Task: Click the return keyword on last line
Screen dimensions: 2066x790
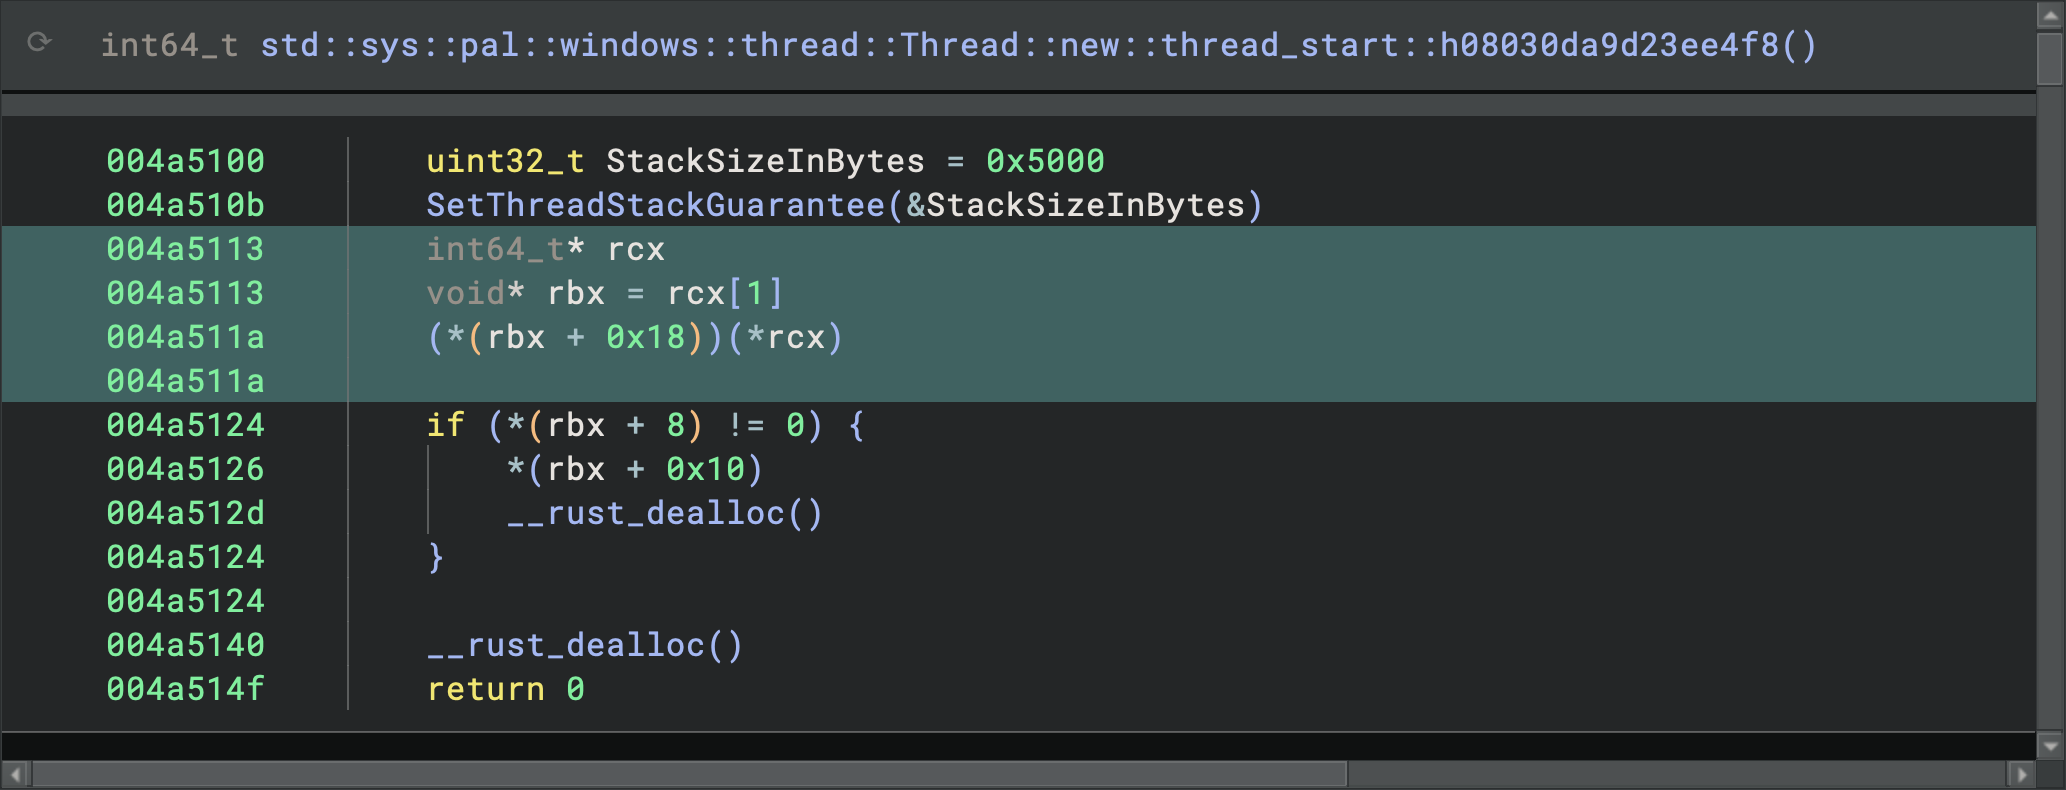Action: 486,689
